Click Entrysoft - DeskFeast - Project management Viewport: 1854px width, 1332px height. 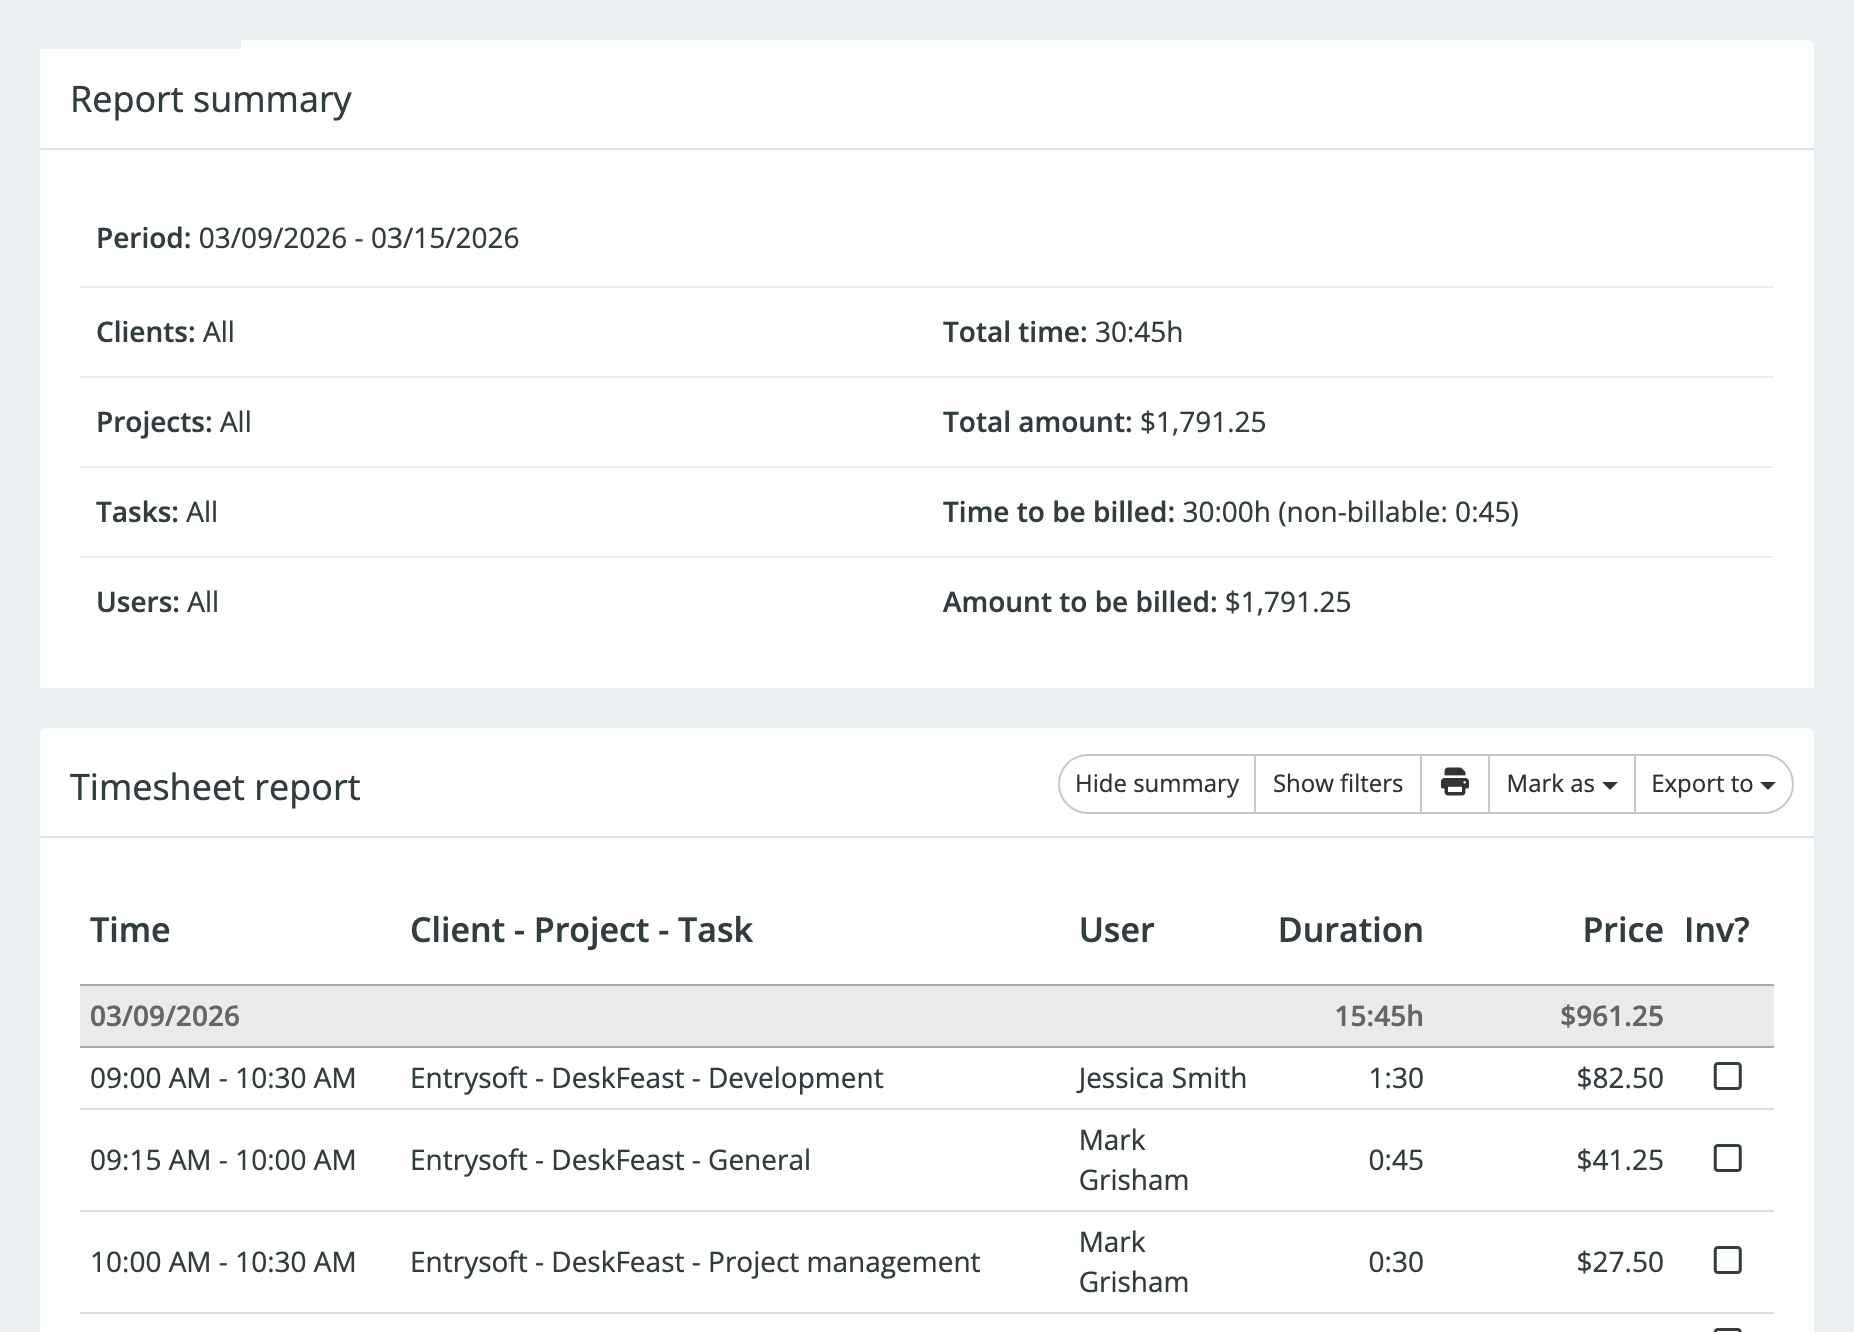(695, 1262)
